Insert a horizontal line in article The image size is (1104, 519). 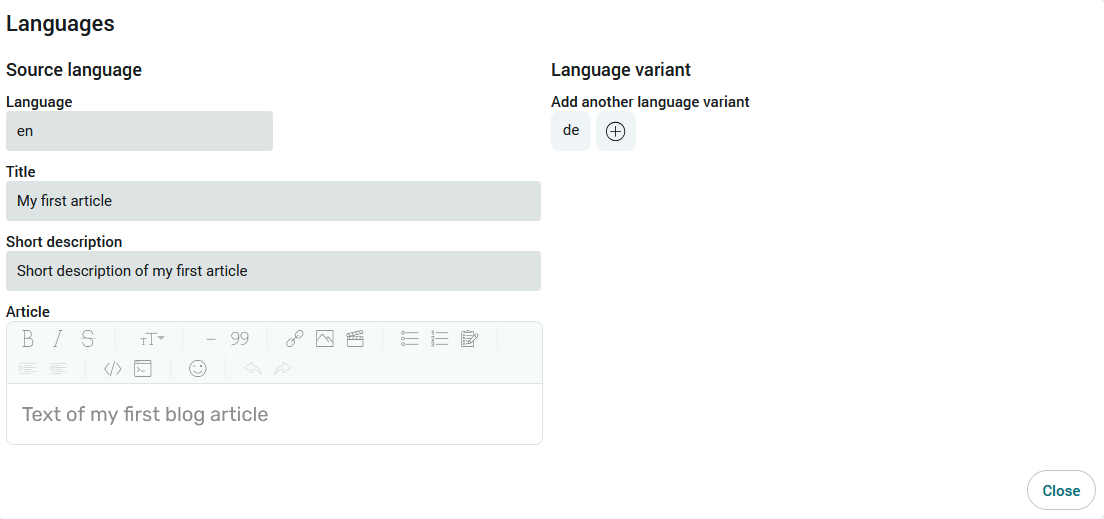211,339
